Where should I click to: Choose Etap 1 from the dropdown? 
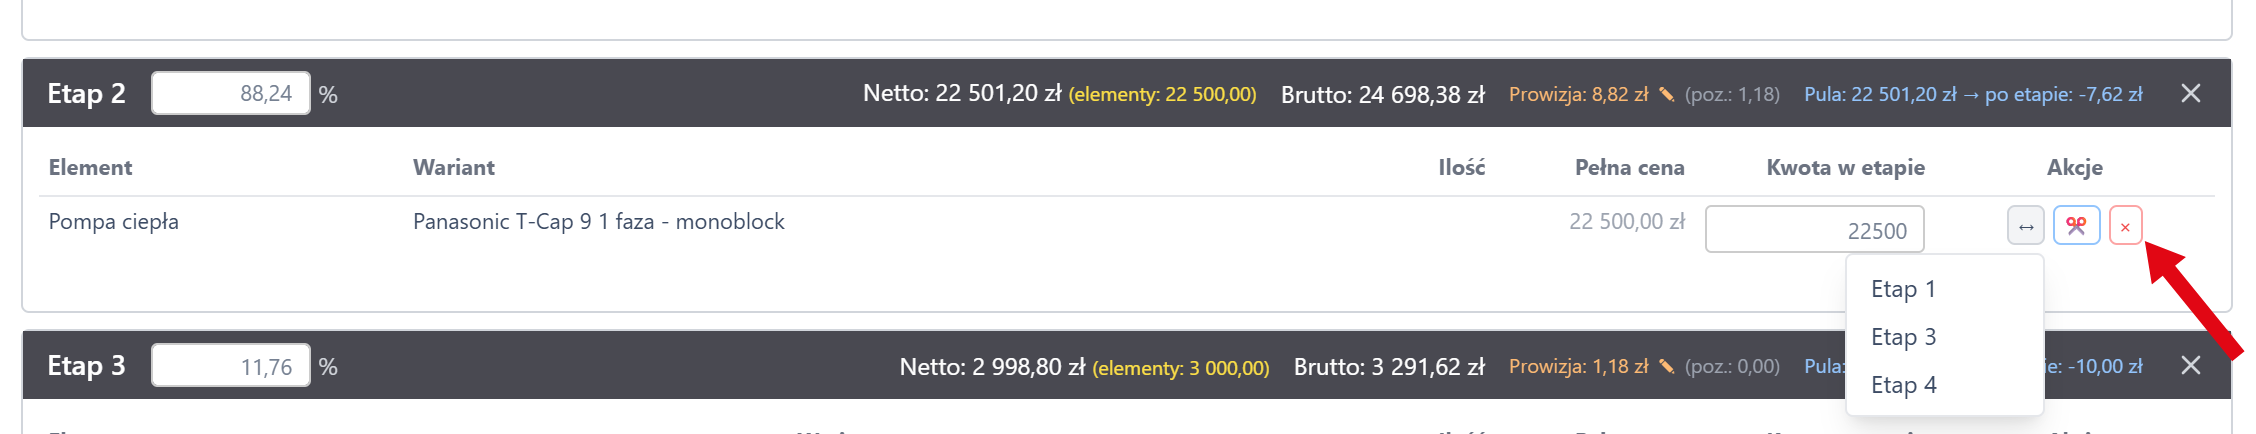[1903, 289]
